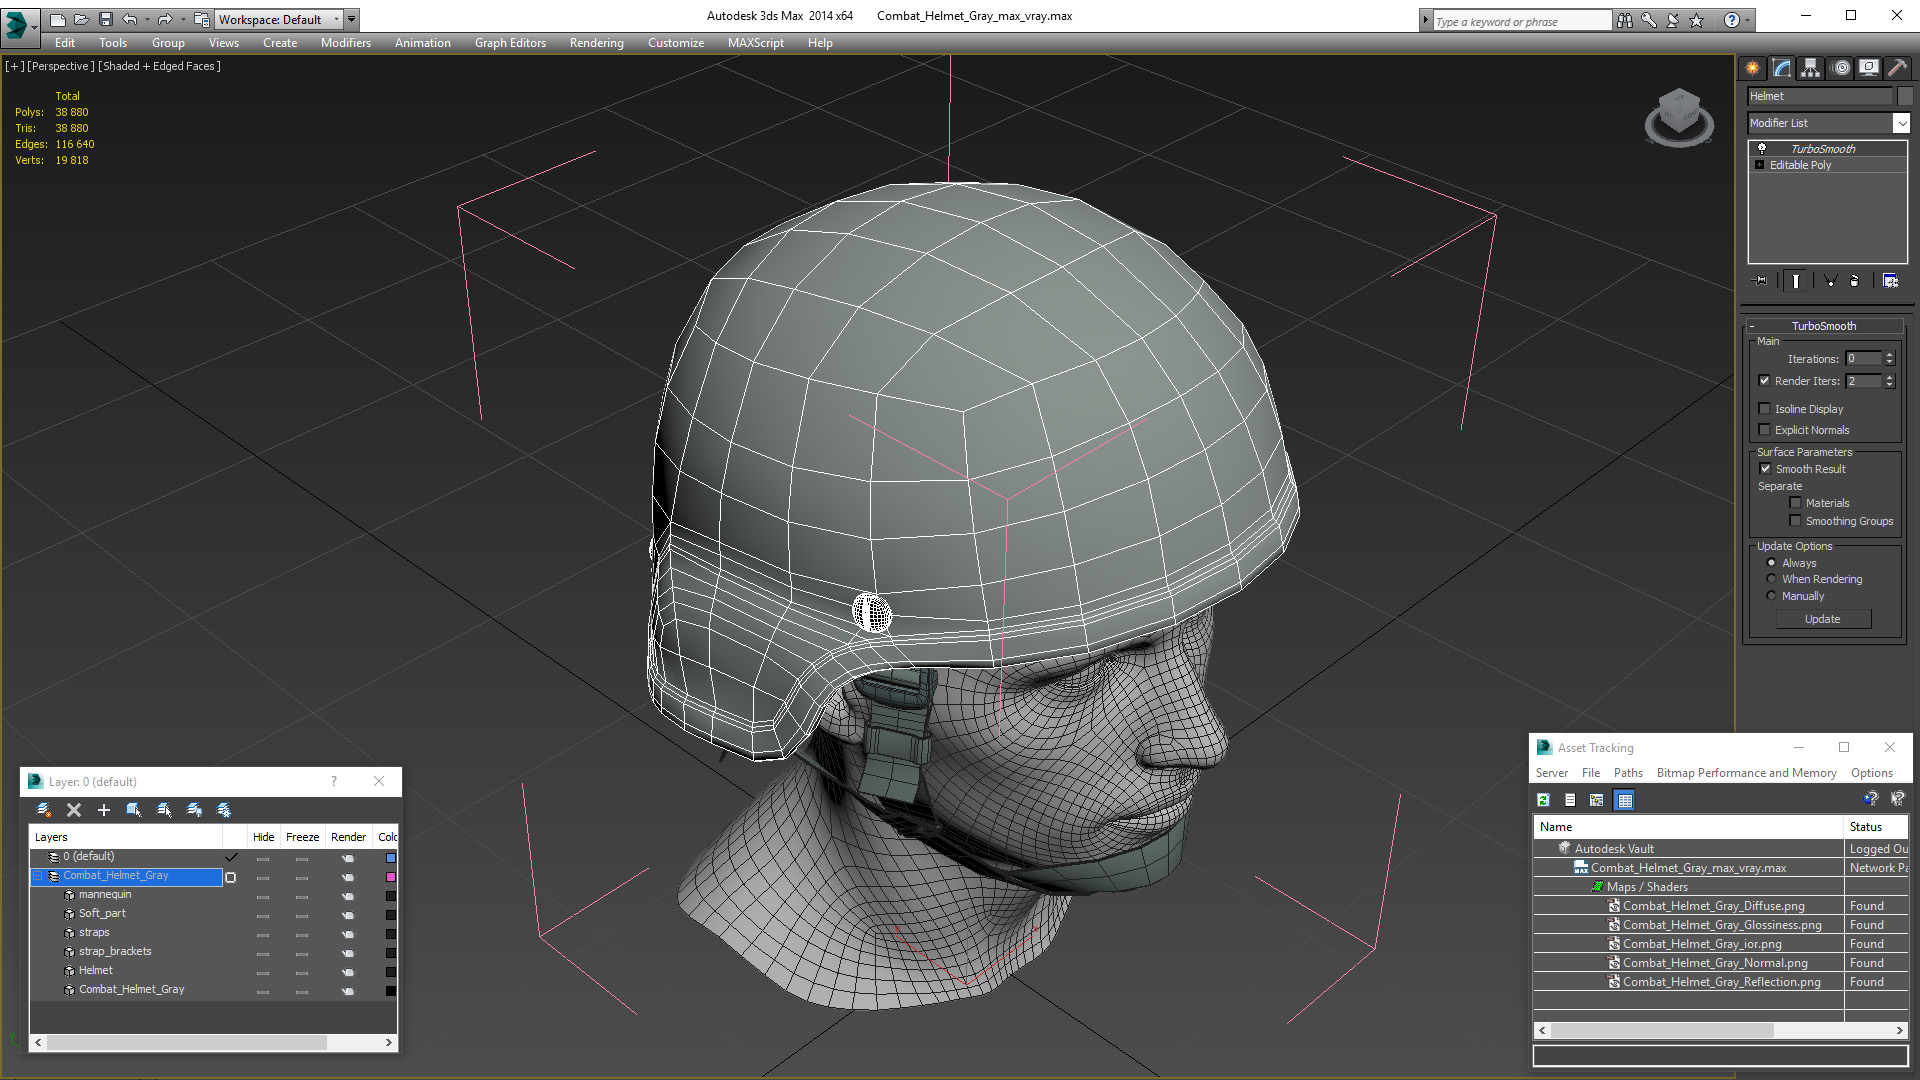
Task: Enable Separate by Smoothing Groups checkbox
Action: [1795, 521]
